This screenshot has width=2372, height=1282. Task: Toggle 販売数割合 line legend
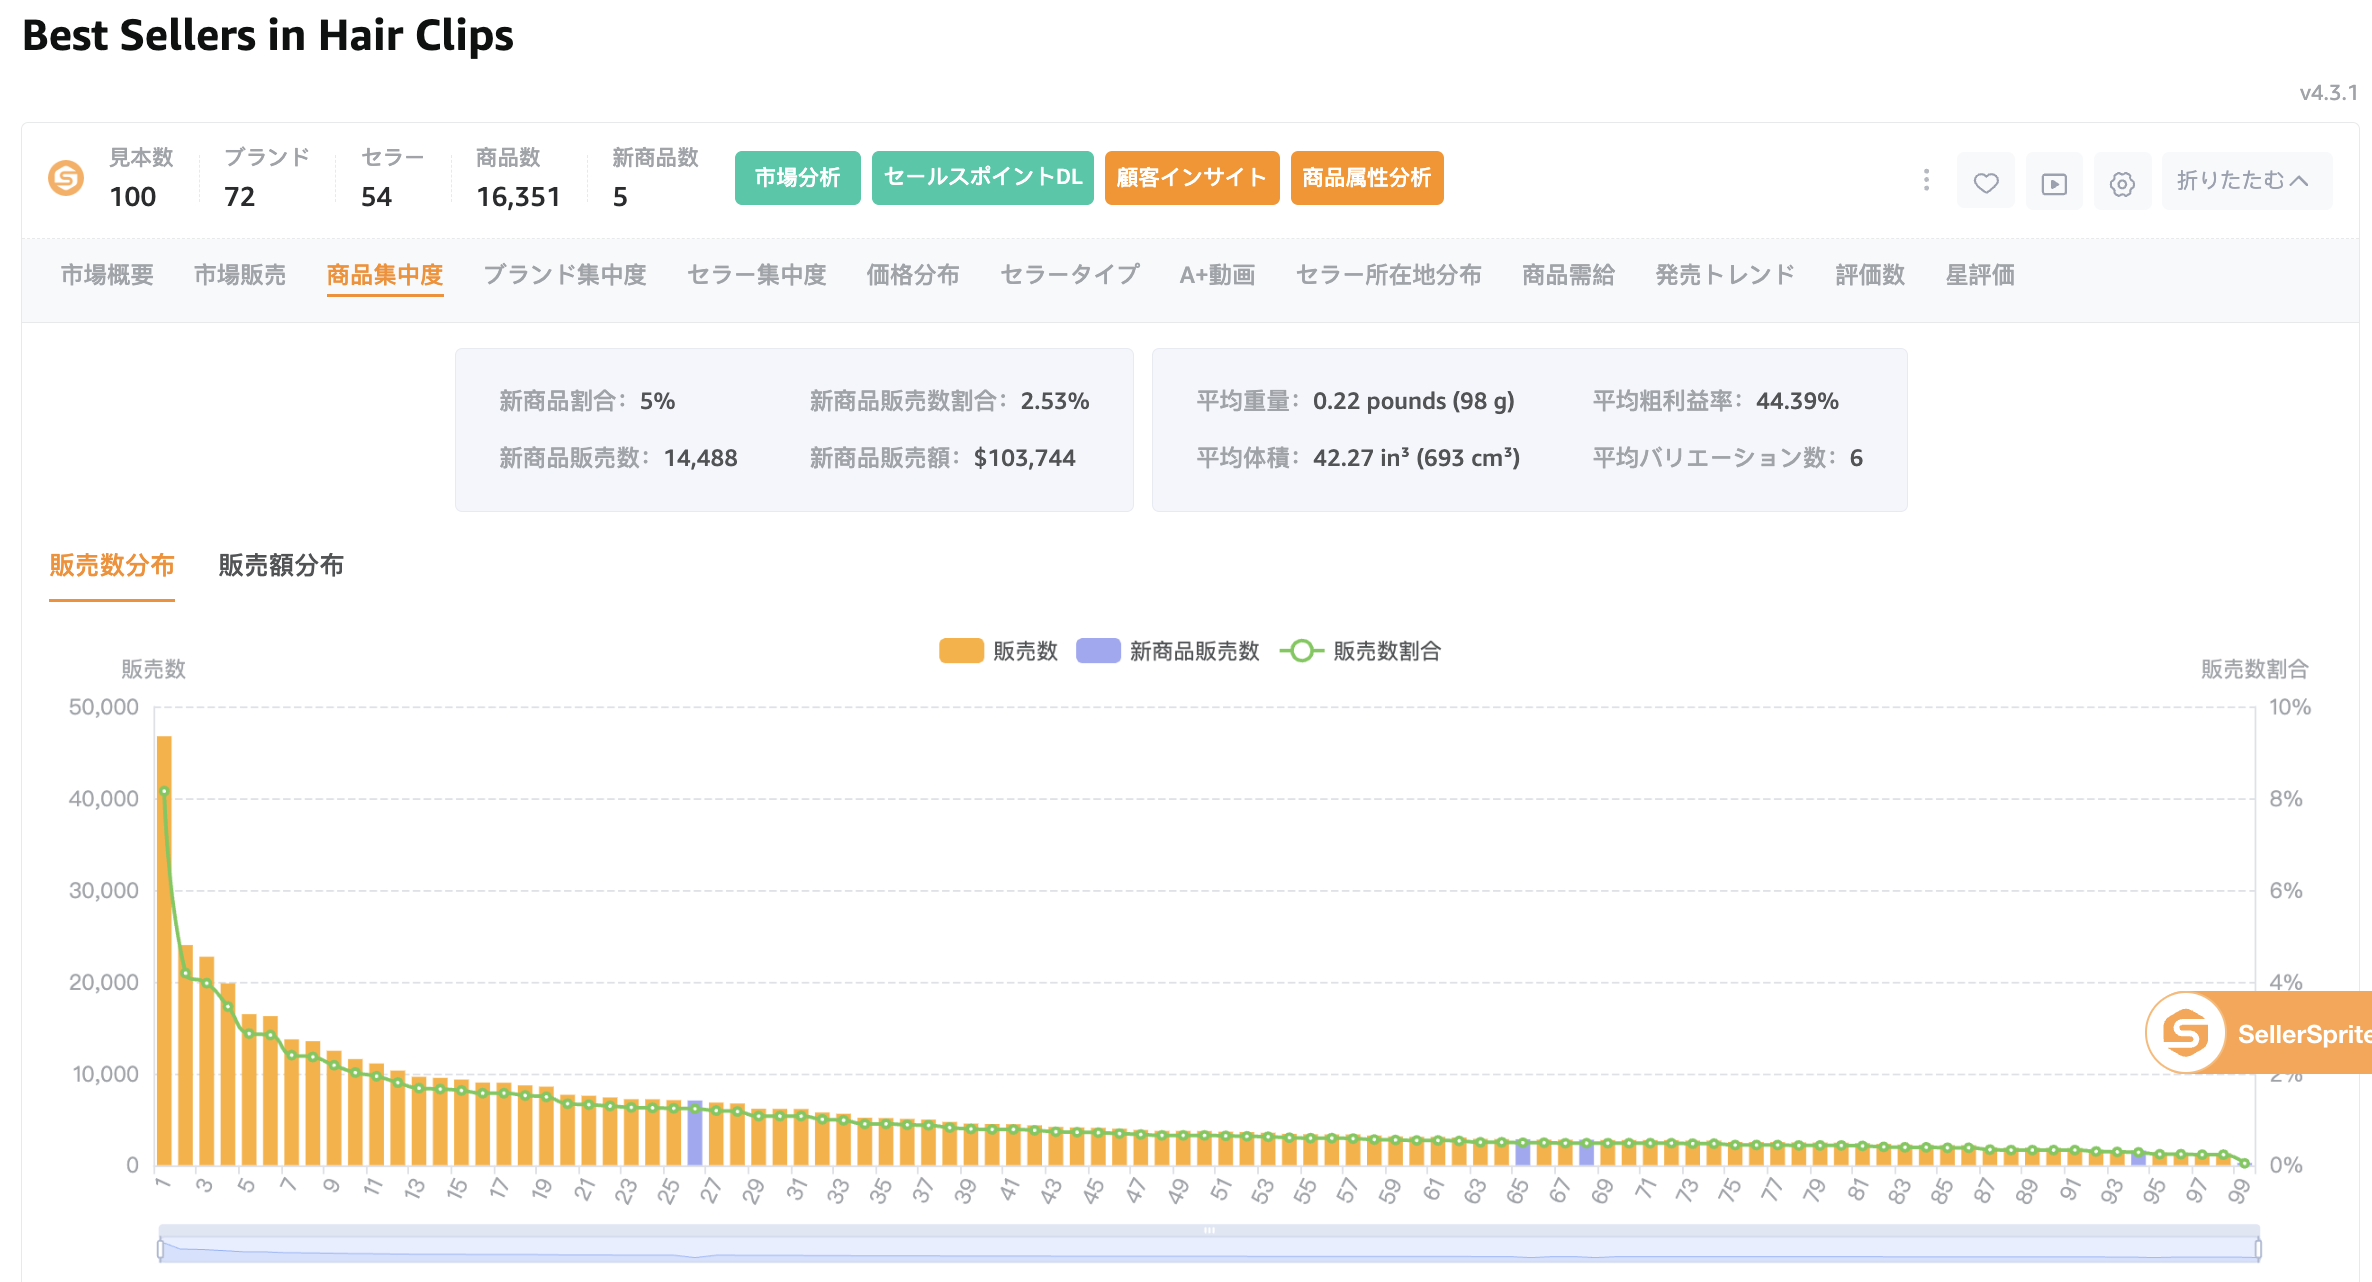(x=1360, y=651)
